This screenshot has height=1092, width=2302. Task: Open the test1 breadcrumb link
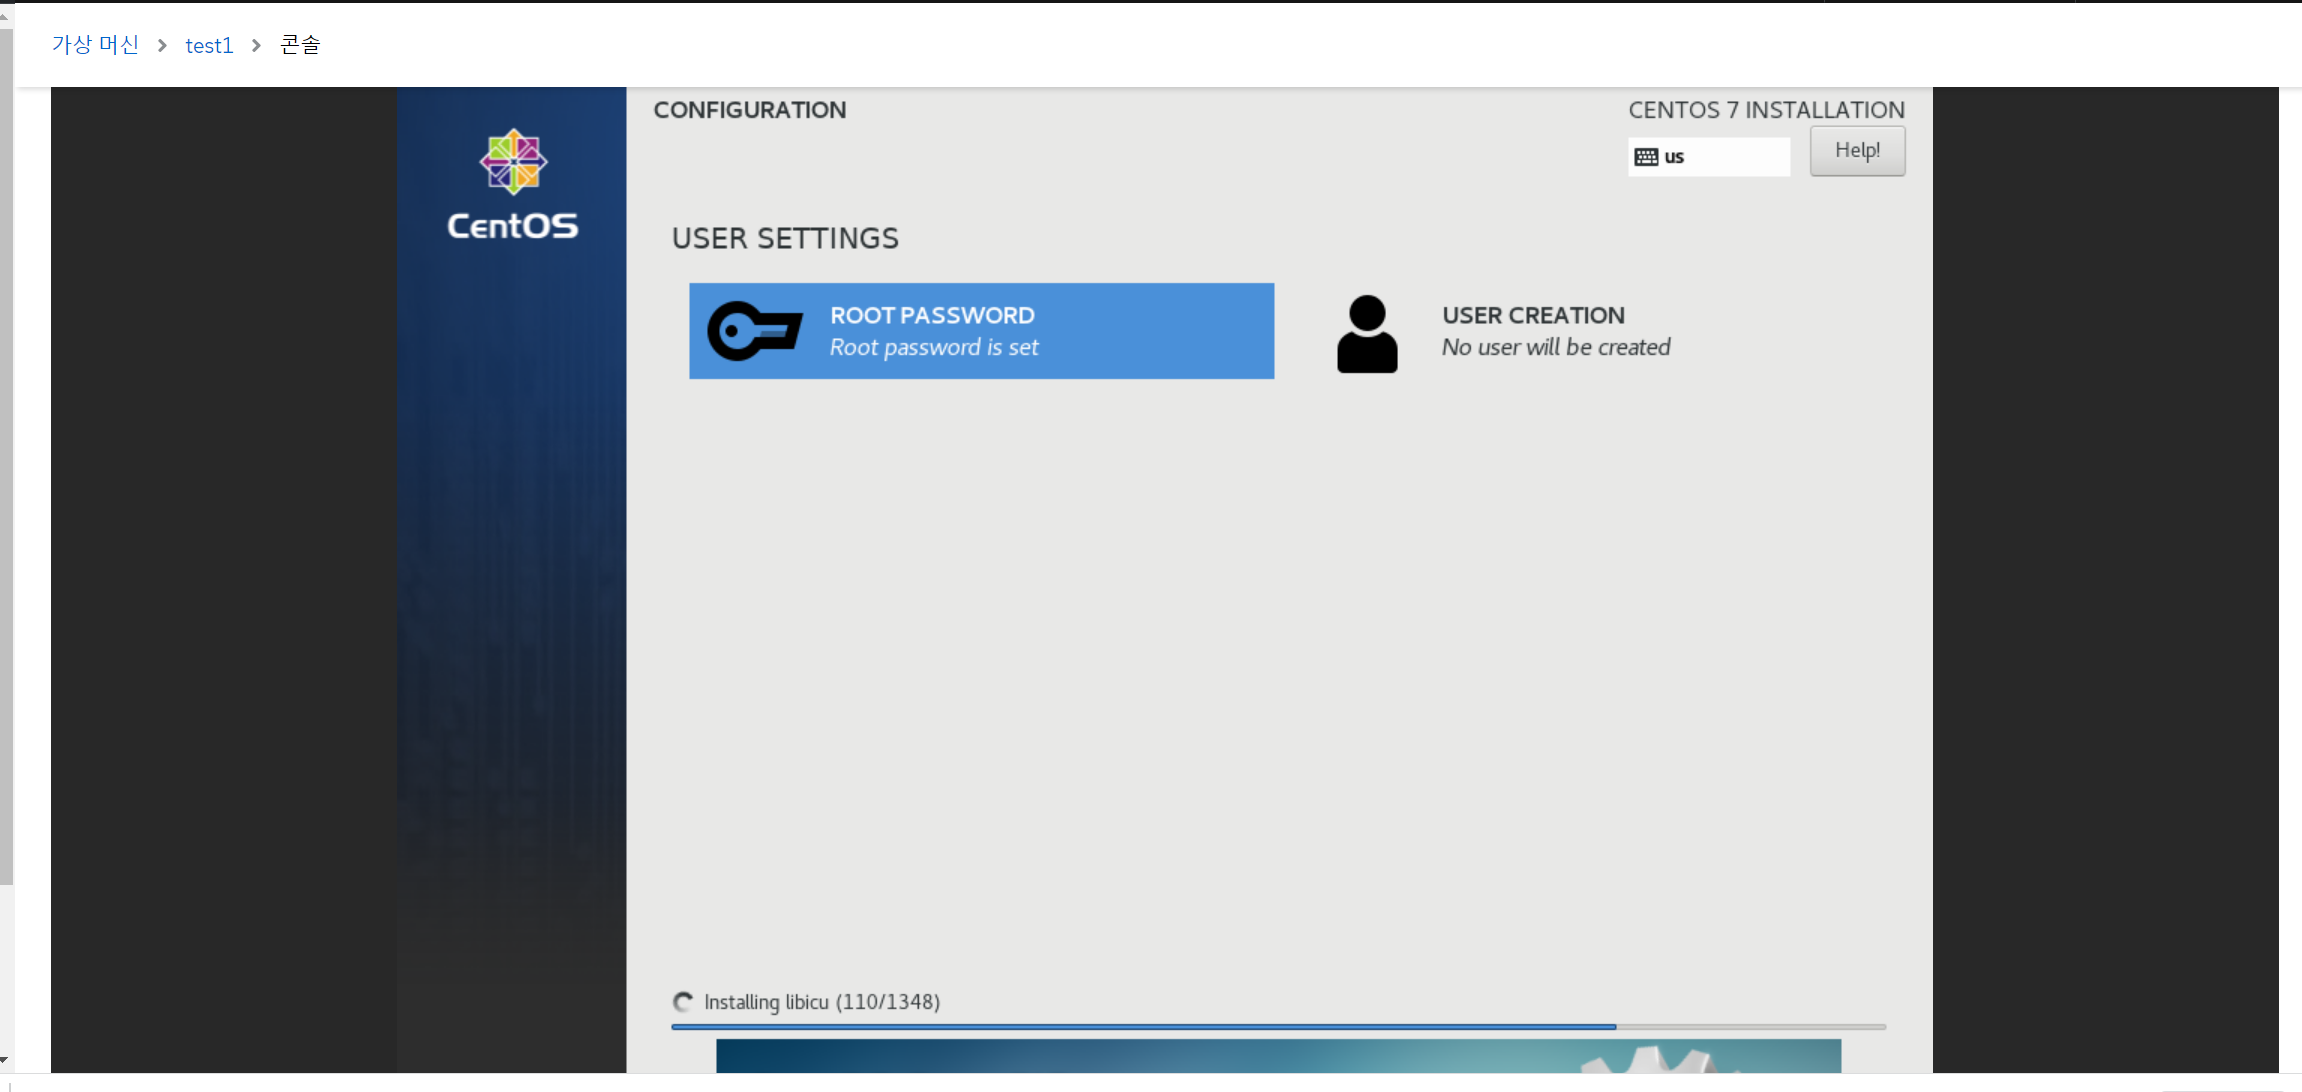[x=209, y=46]
